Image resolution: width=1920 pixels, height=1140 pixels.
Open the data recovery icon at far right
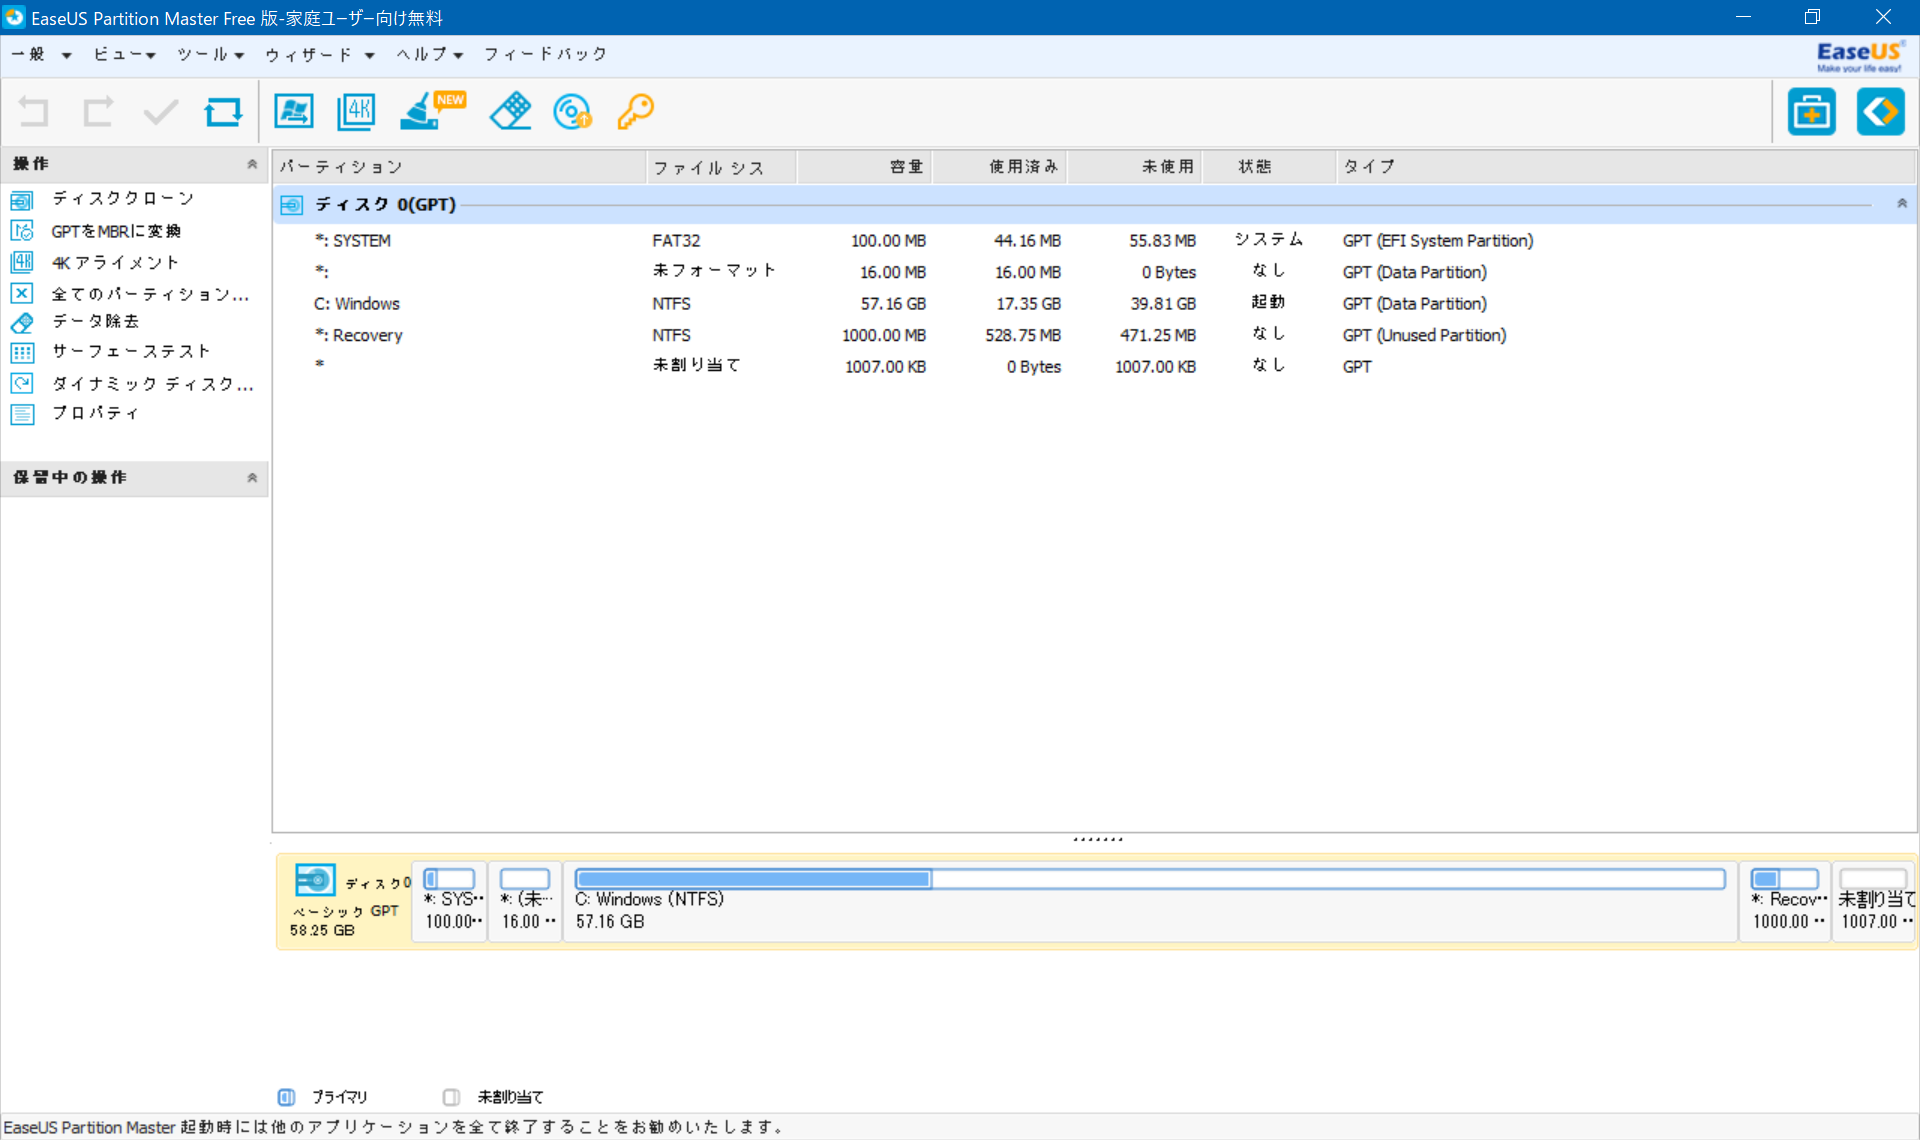click(1880, 111)
